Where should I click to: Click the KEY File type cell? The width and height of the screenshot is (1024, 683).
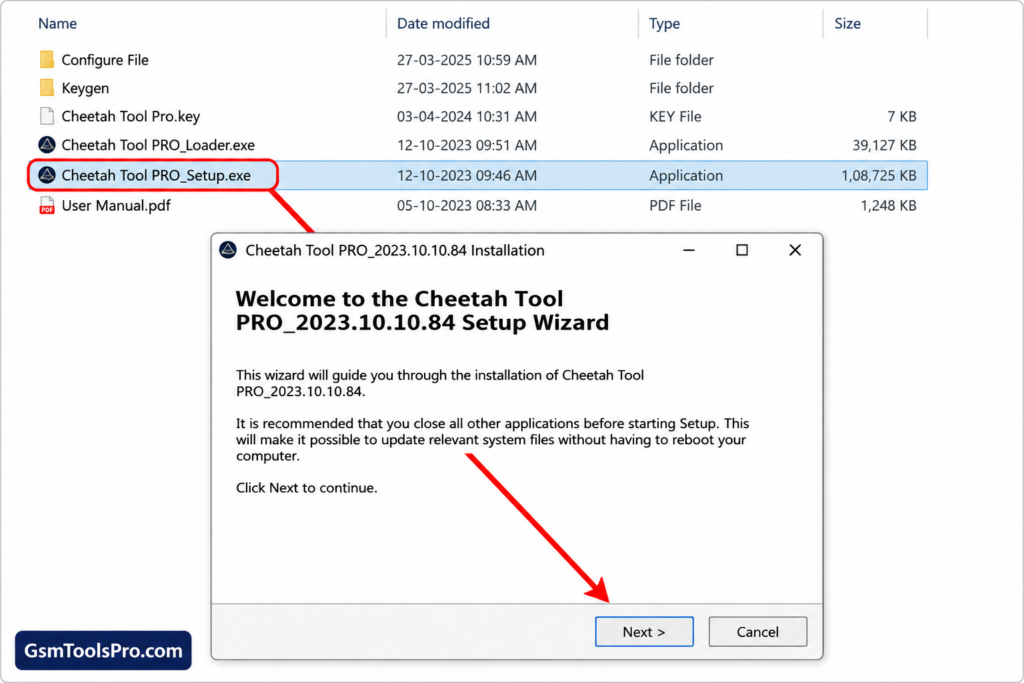675,116
